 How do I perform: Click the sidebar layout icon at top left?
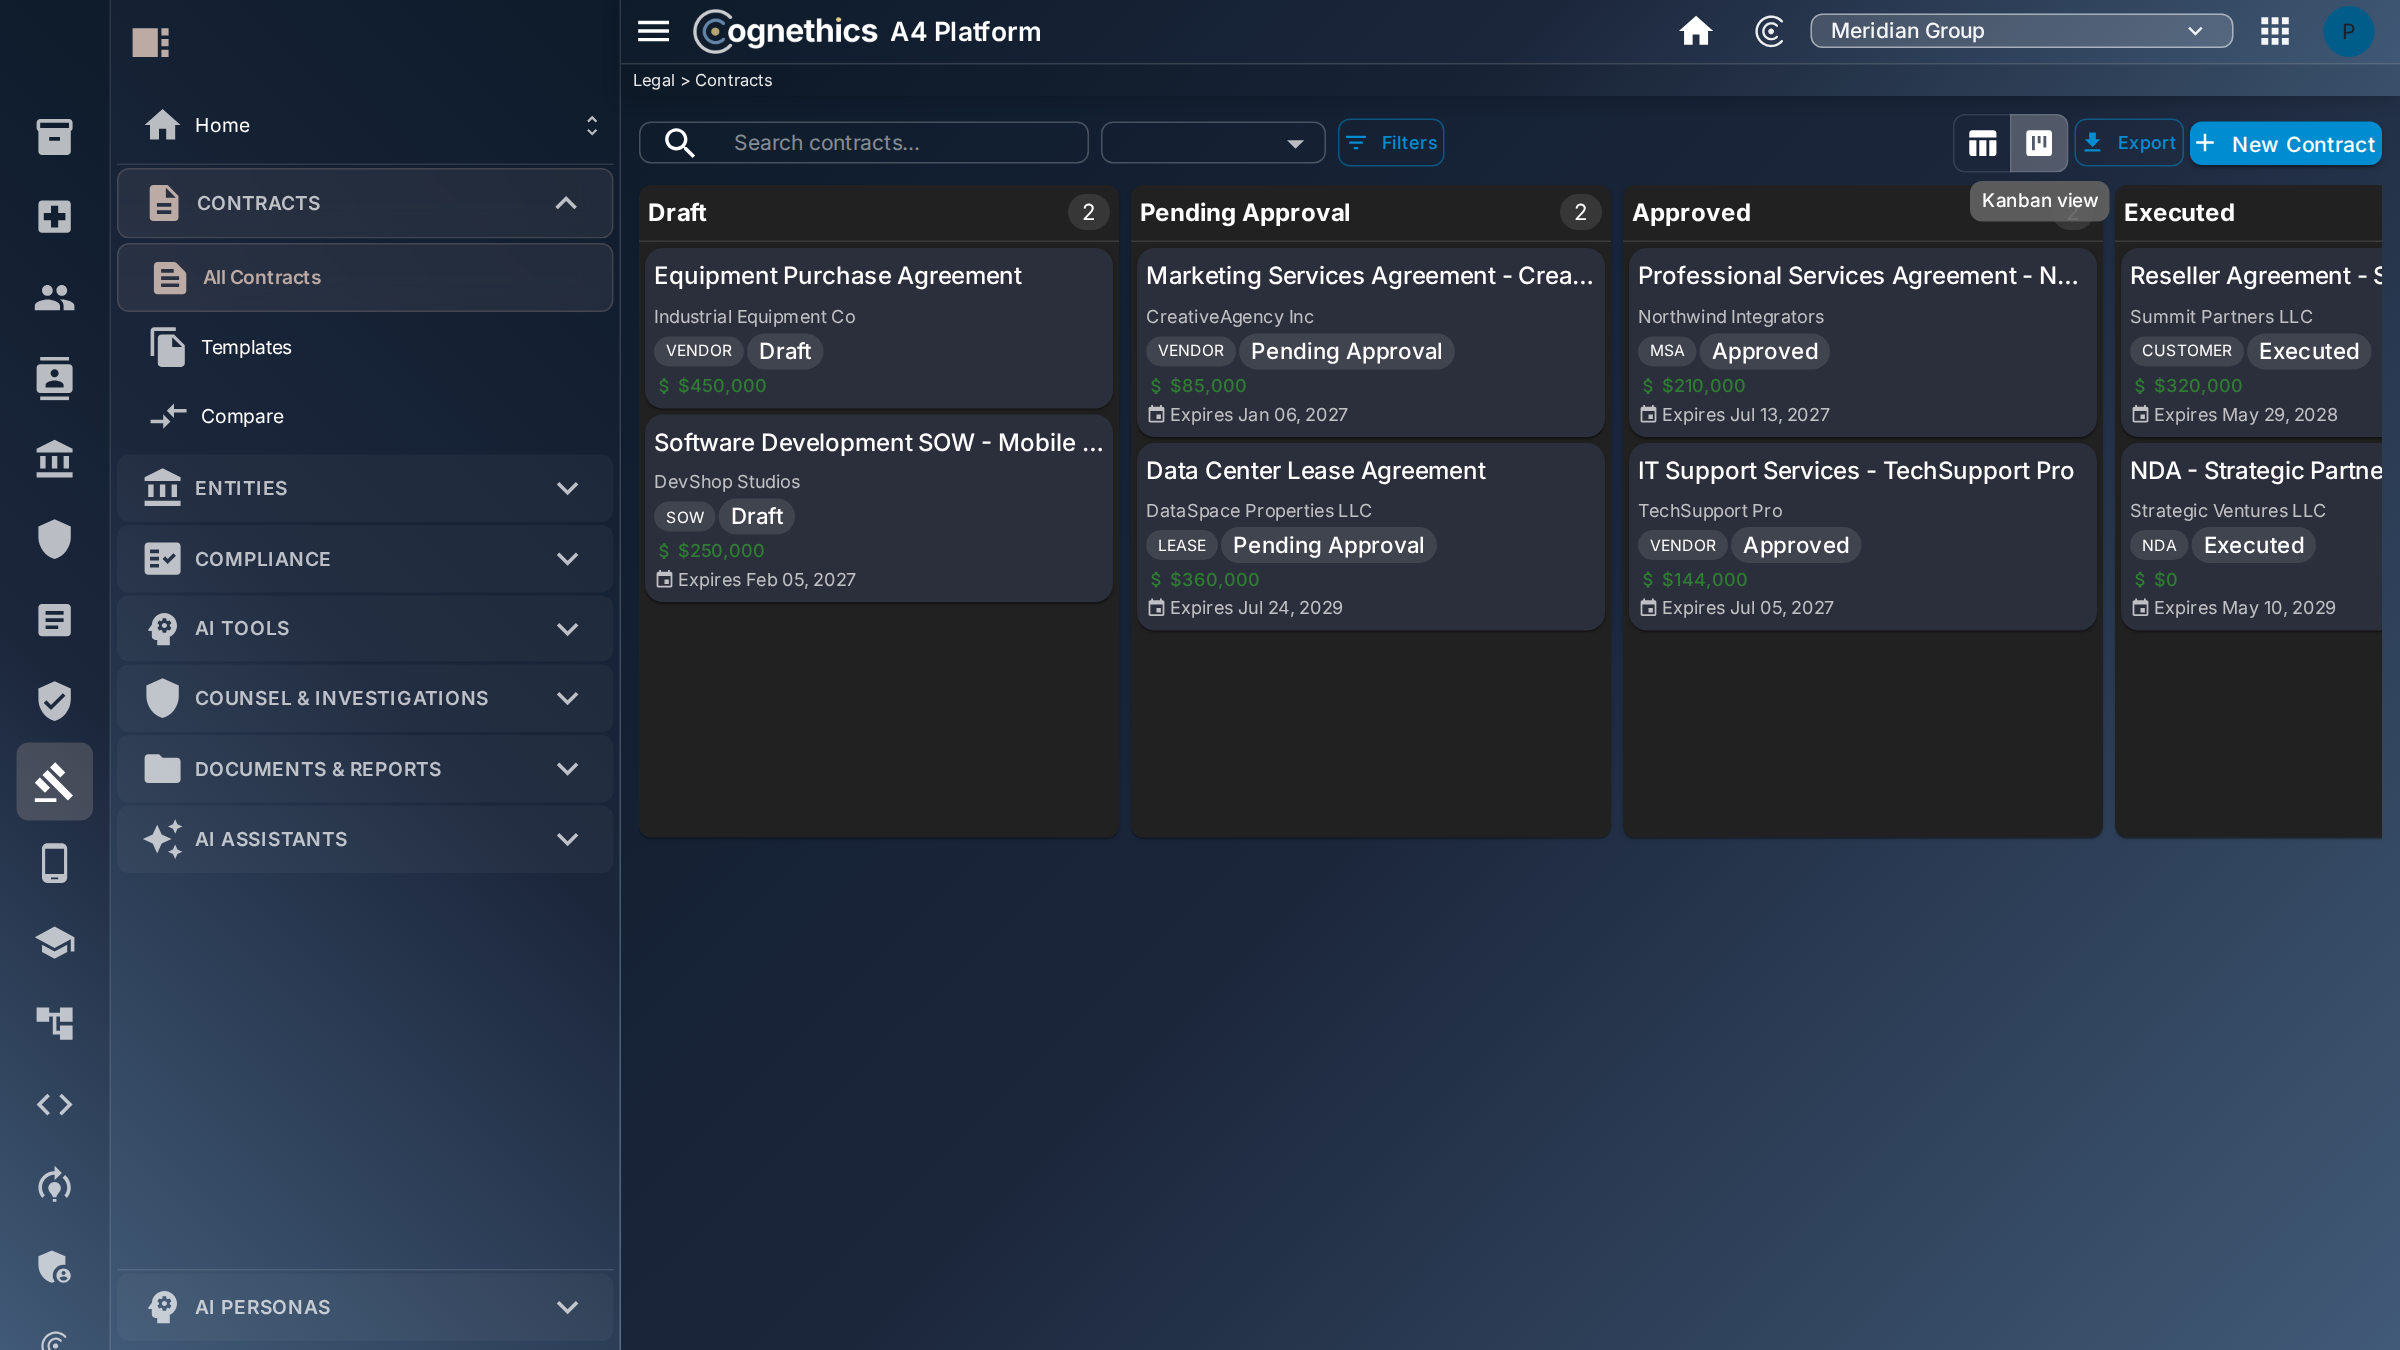click(x=151, y=42)
